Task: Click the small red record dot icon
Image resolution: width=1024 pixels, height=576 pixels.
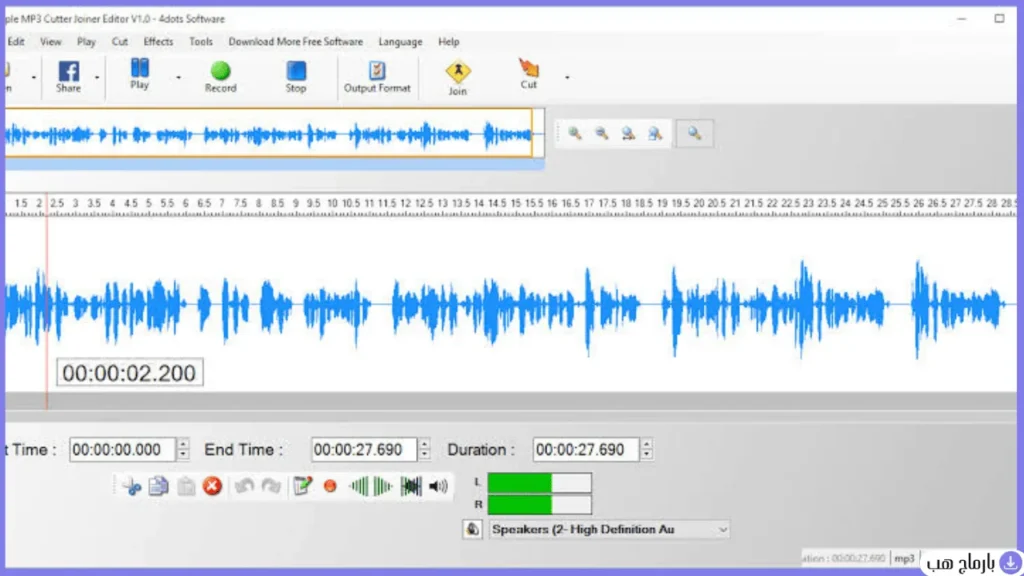Action: coord(330,487)
